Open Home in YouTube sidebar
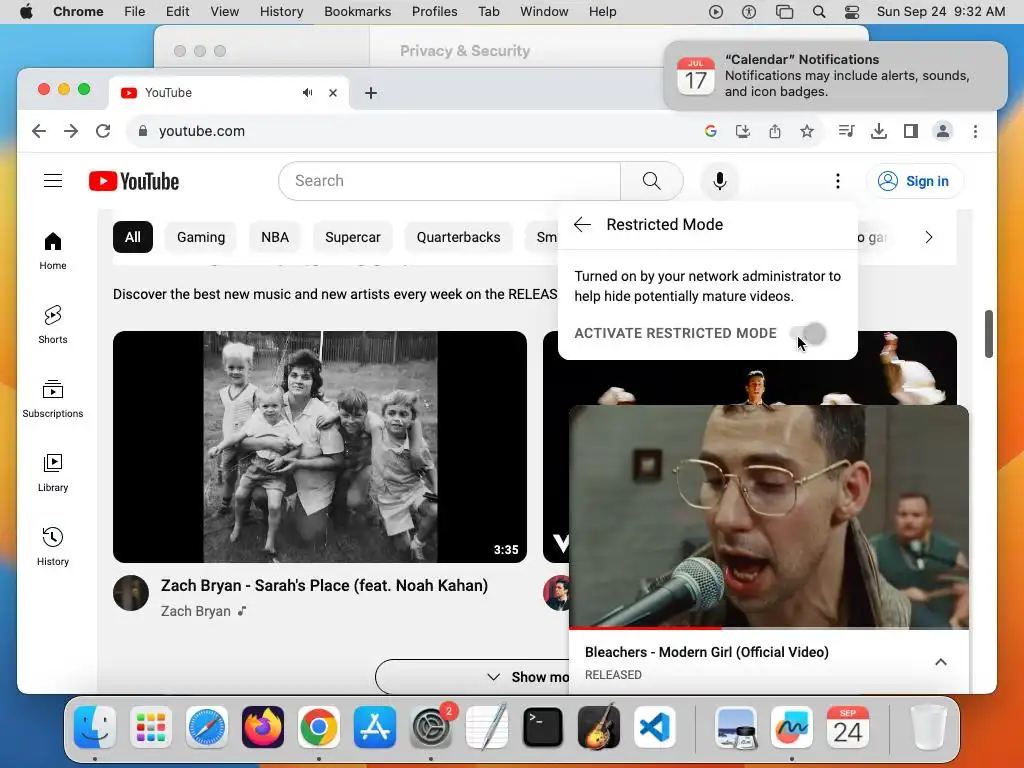This screenshot has height=768, width=1024. point(53,251)
